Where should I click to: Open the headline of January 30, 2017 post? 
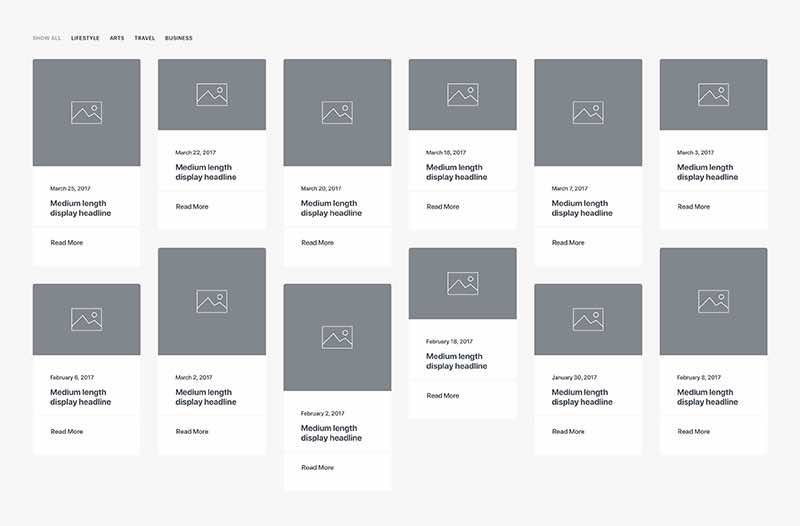(582, 397)
